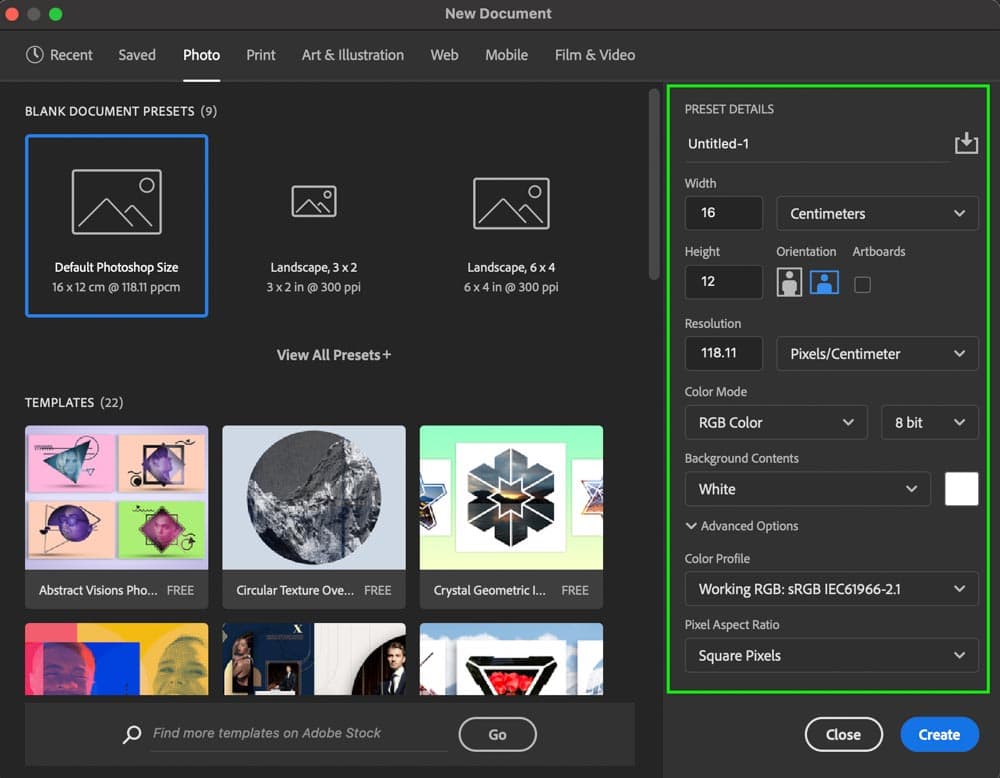Viewport: 1000px width, 778px height.
Task: Click the Recent clock icon
Action: pyautogui.click(x=34, y=55)
